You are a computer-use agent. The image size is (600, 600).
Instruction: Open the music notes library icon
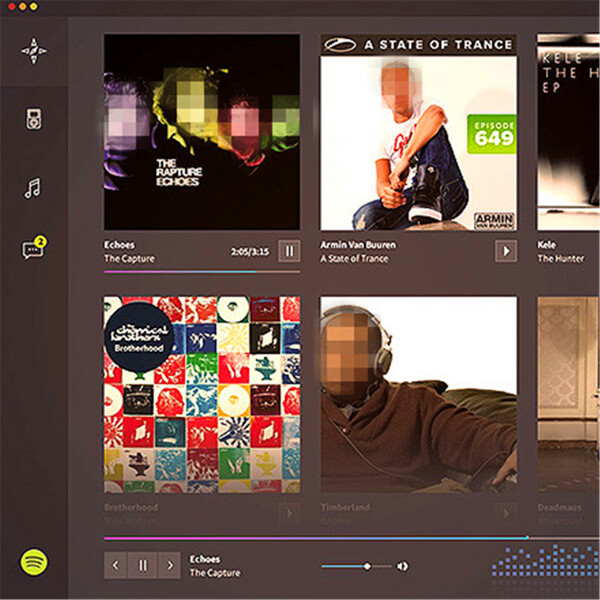[33, 188]
